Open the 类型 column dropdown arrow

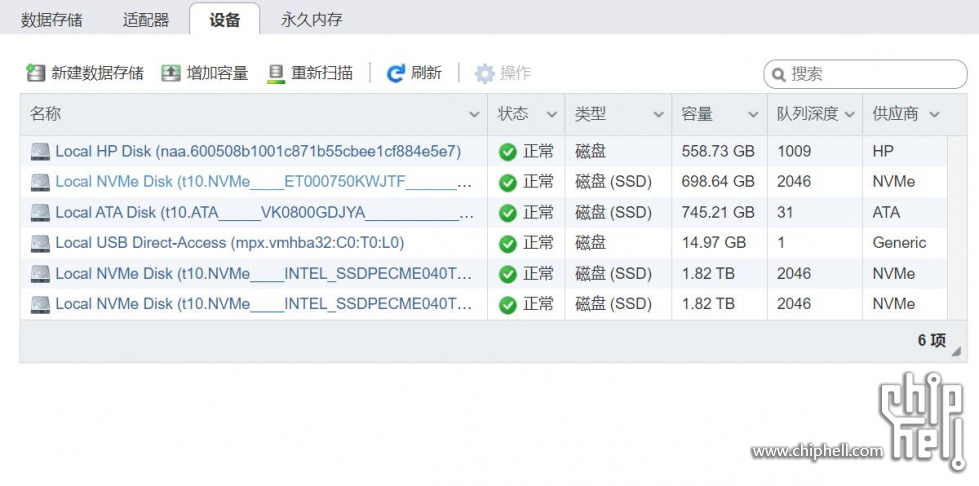tap(658, 115)
